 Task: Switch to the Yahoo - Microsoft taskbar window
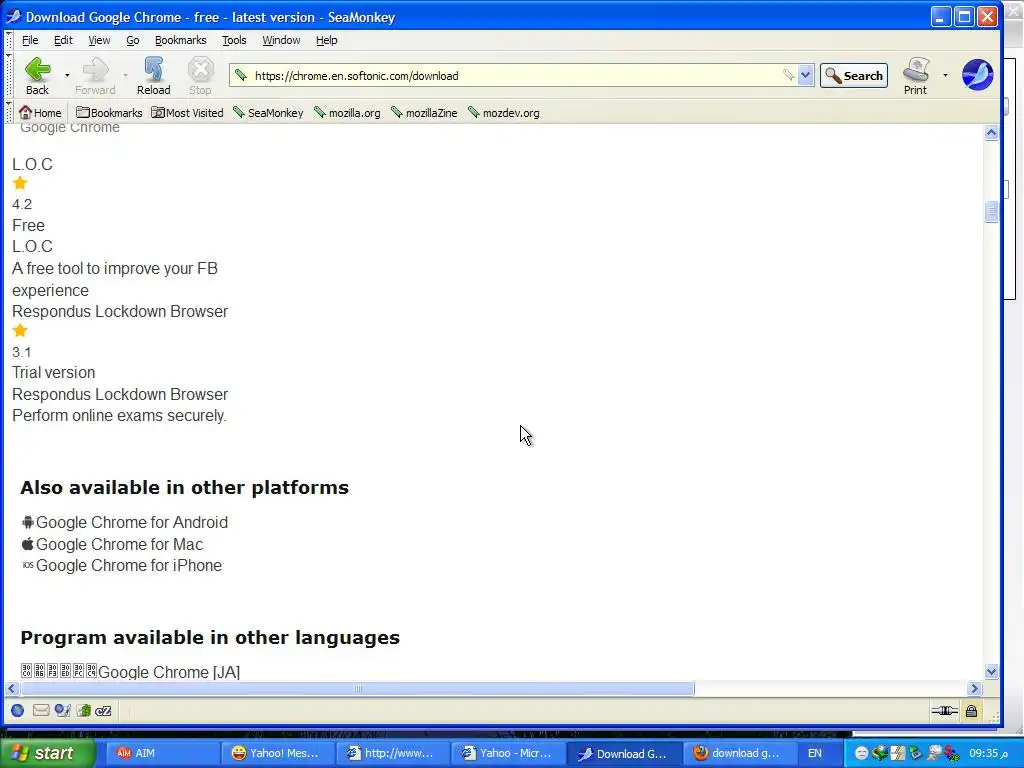(507, 753)
